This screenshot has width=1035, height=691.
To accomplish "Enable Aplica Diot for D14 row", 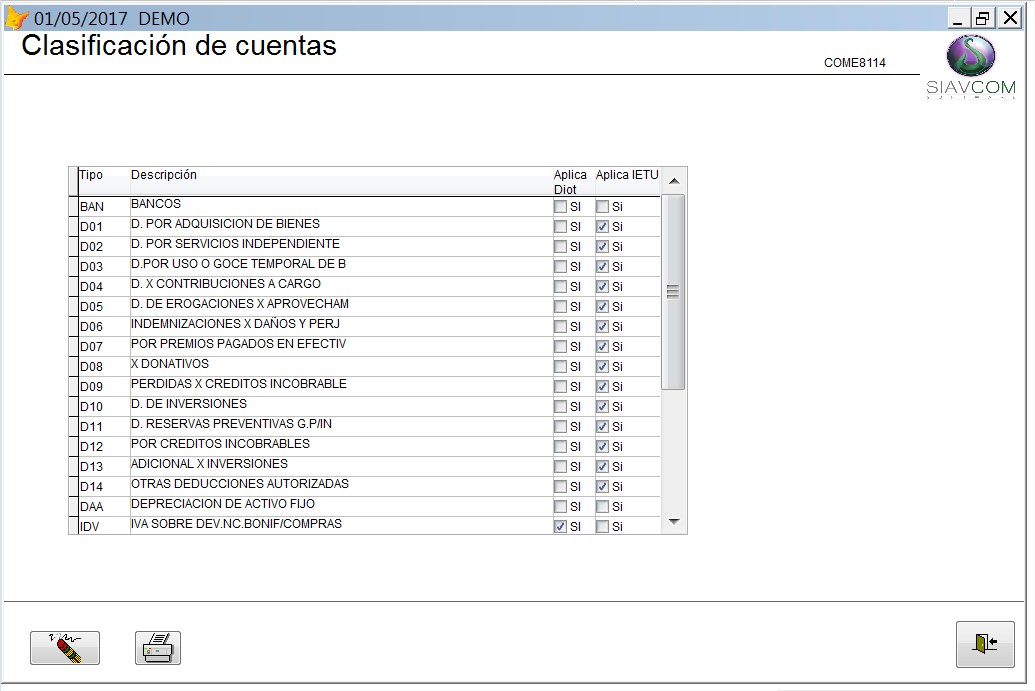I will pyautogui.click(x=560, y=486).
